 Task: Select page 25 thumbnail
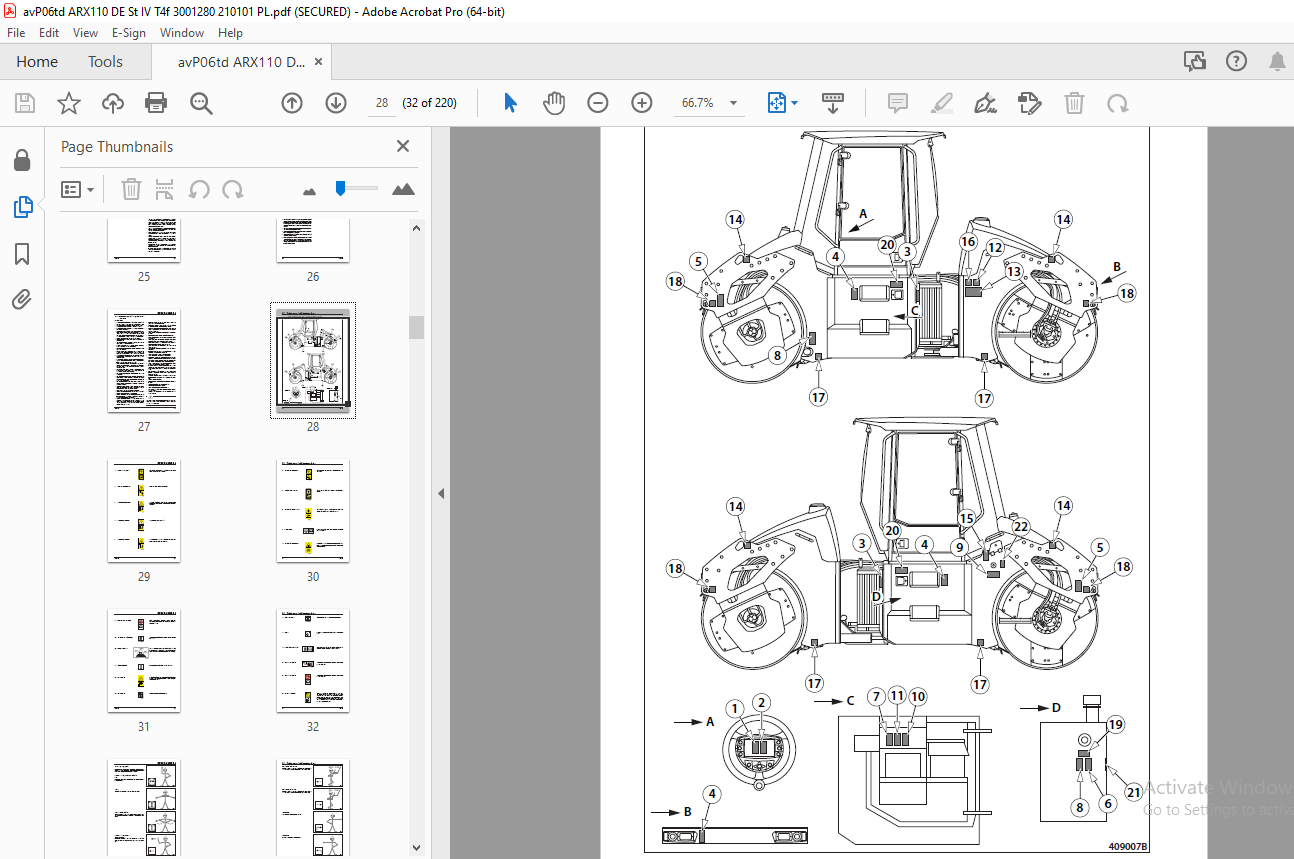[144, 243]
